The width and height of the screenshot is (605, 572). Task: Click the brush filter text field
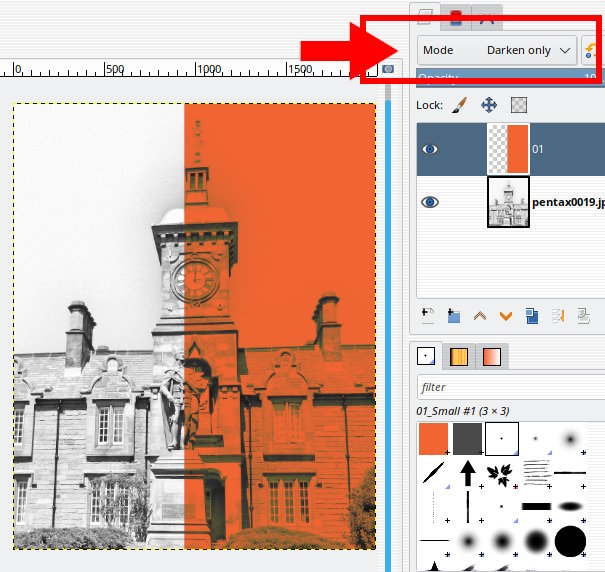[x=510, y=387]
